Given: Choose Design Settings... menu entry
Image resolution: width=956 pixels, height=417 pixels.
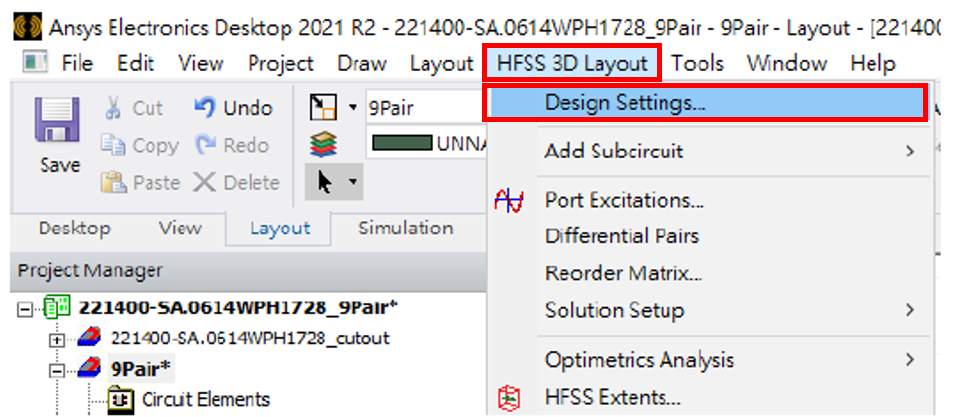Looking at the screenshot, I should (707, 103).
